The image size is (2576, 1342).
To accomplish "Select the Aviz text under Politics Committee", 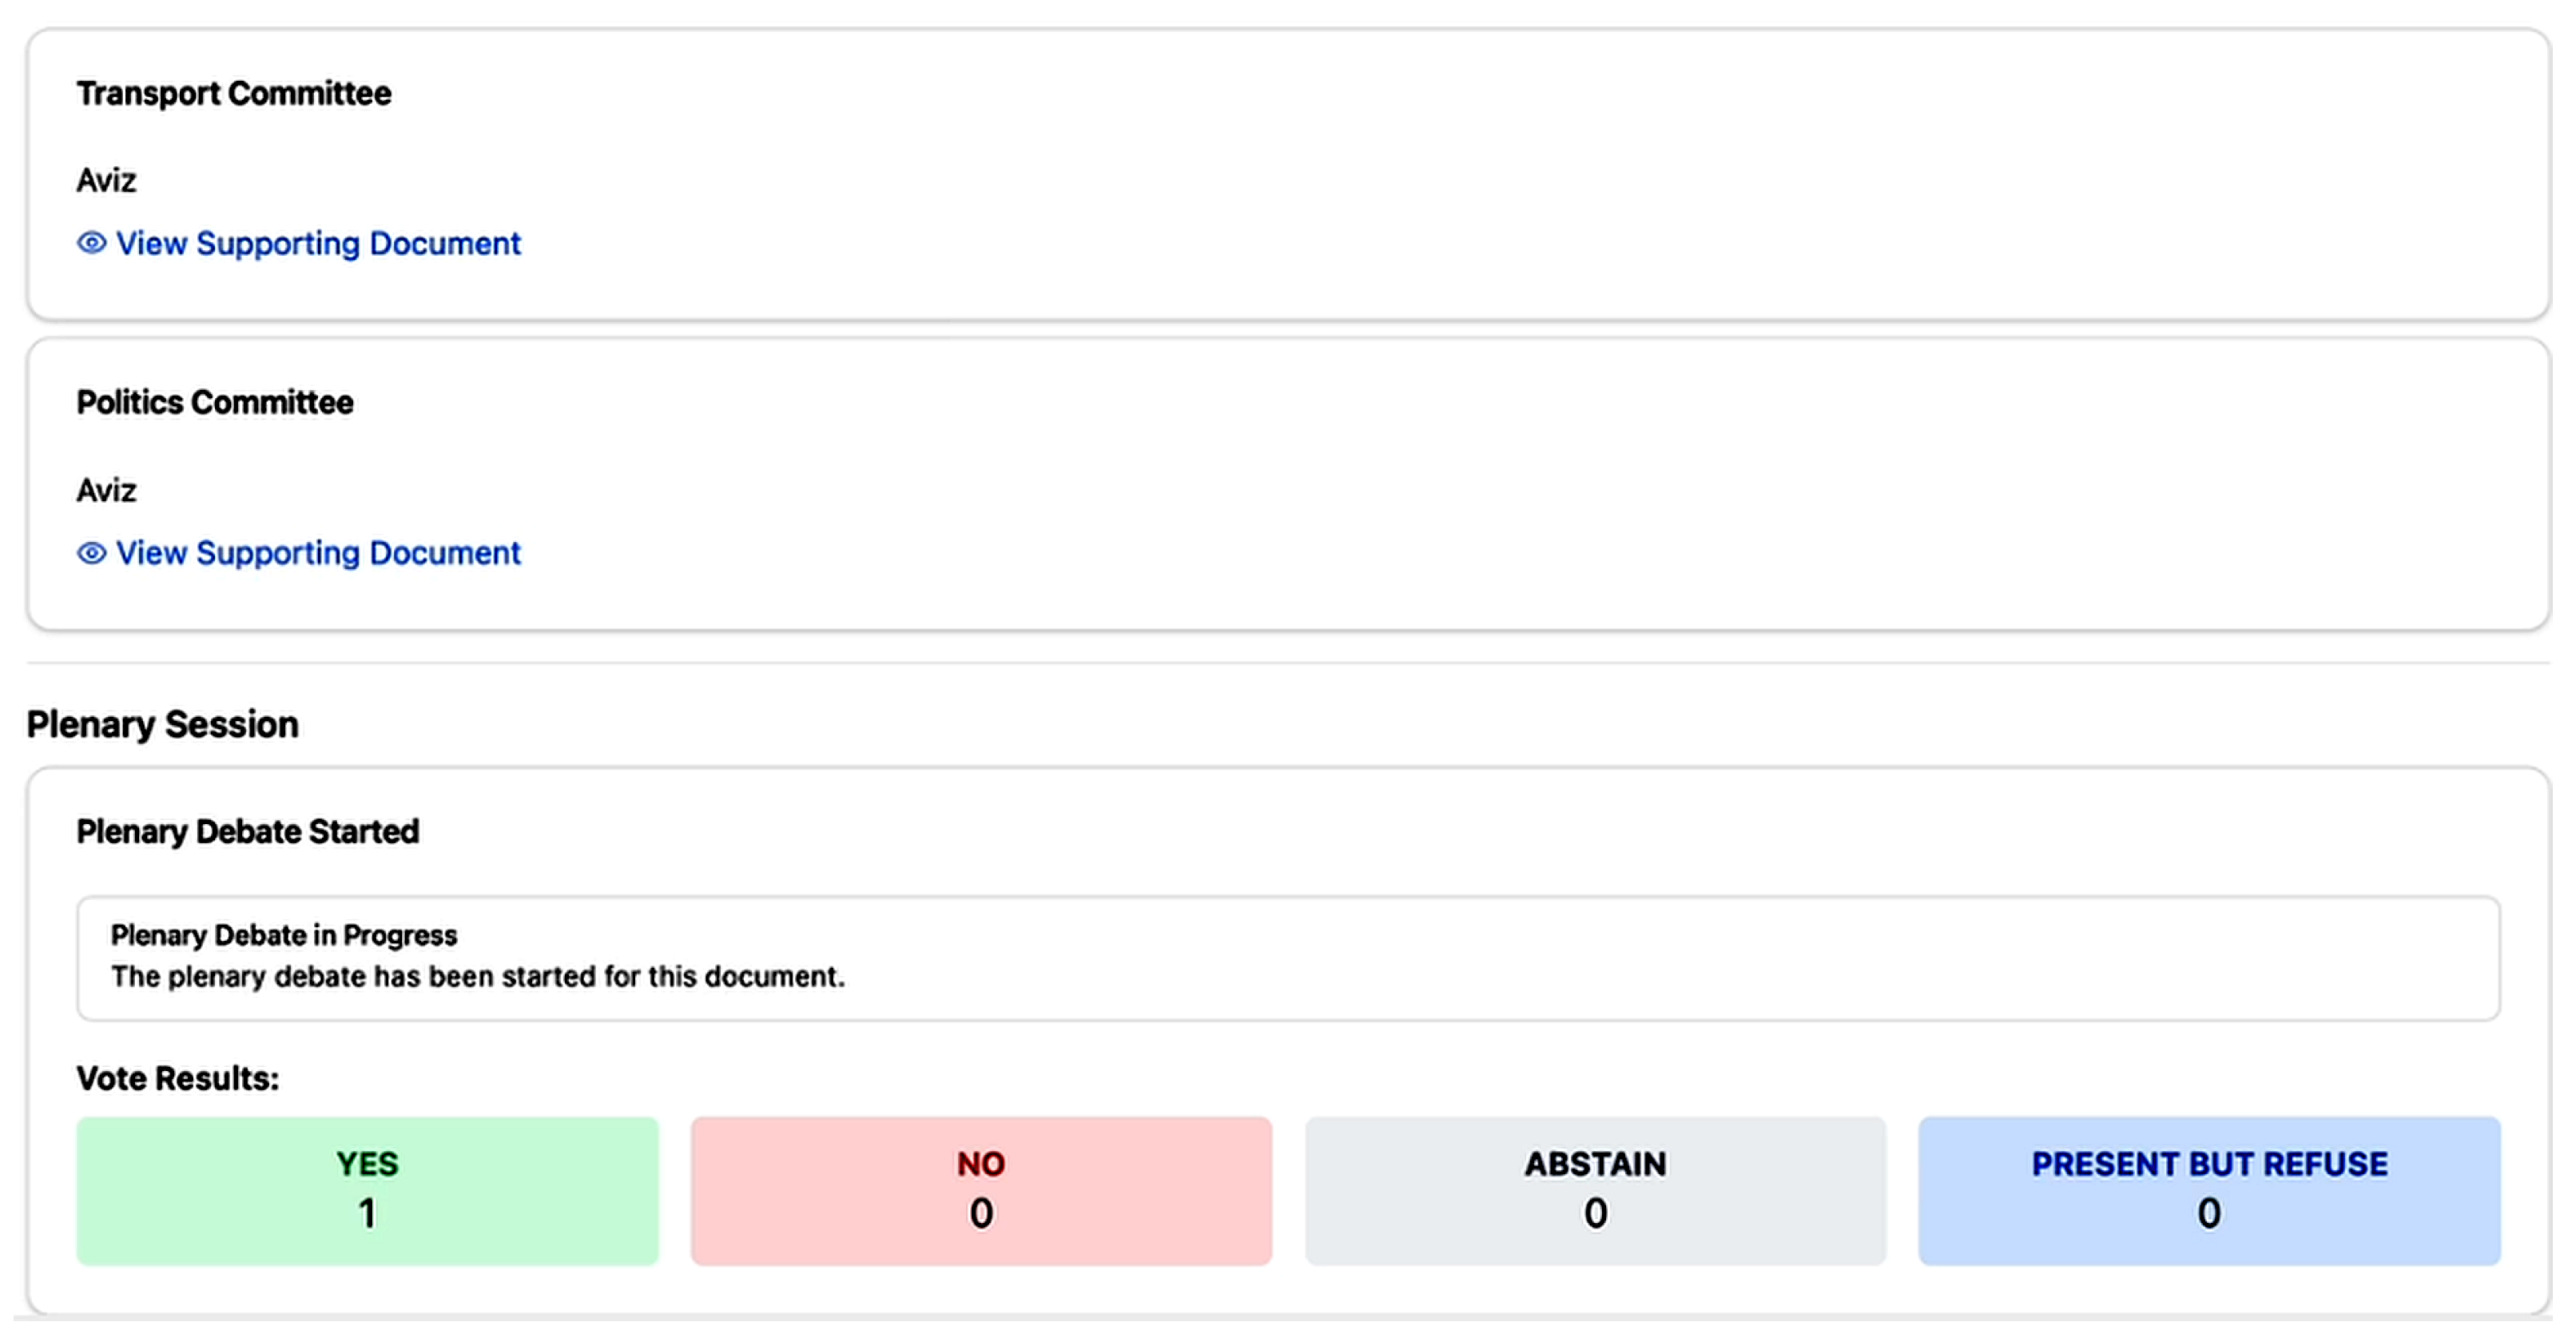I will point(106,490).
